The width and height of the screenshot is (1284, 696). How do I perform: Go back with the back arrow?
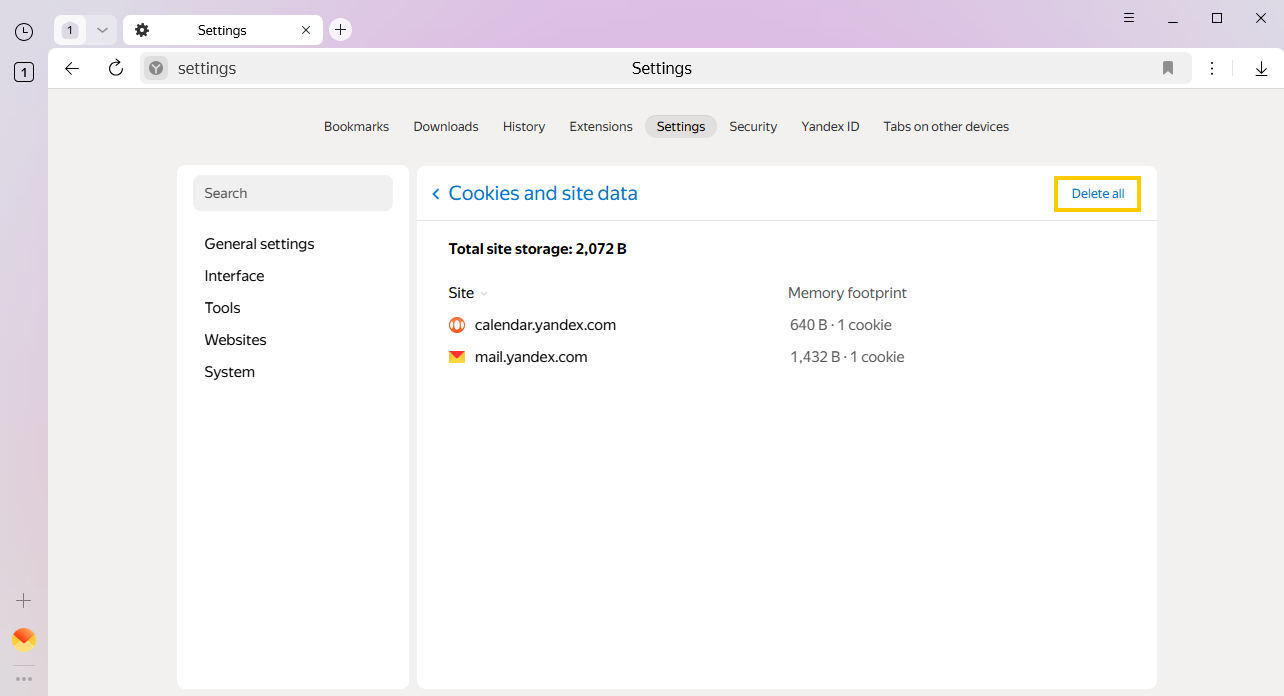(71, 68)
